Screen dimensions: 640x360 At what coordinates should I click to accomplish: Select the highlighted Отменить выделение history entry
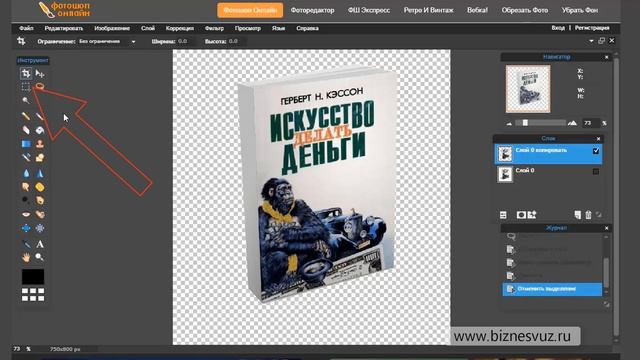click(x=552, y=289)
